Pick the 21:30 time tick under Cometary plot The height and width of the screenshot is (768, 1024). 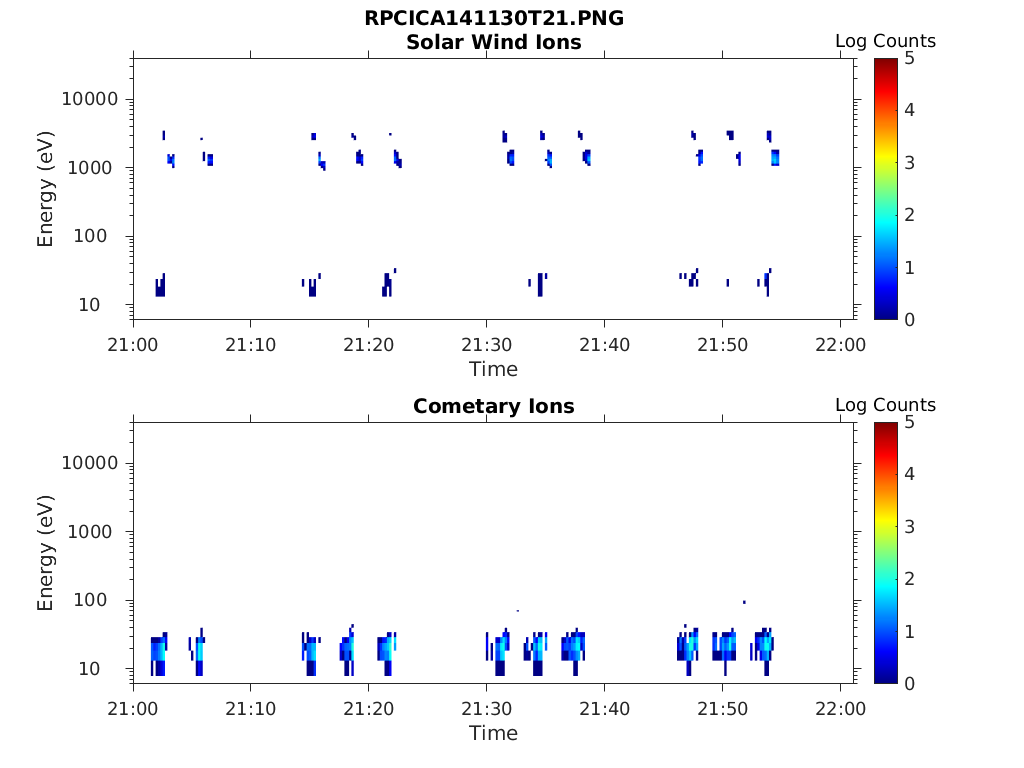pyautogui.click(x=487, y=709)
